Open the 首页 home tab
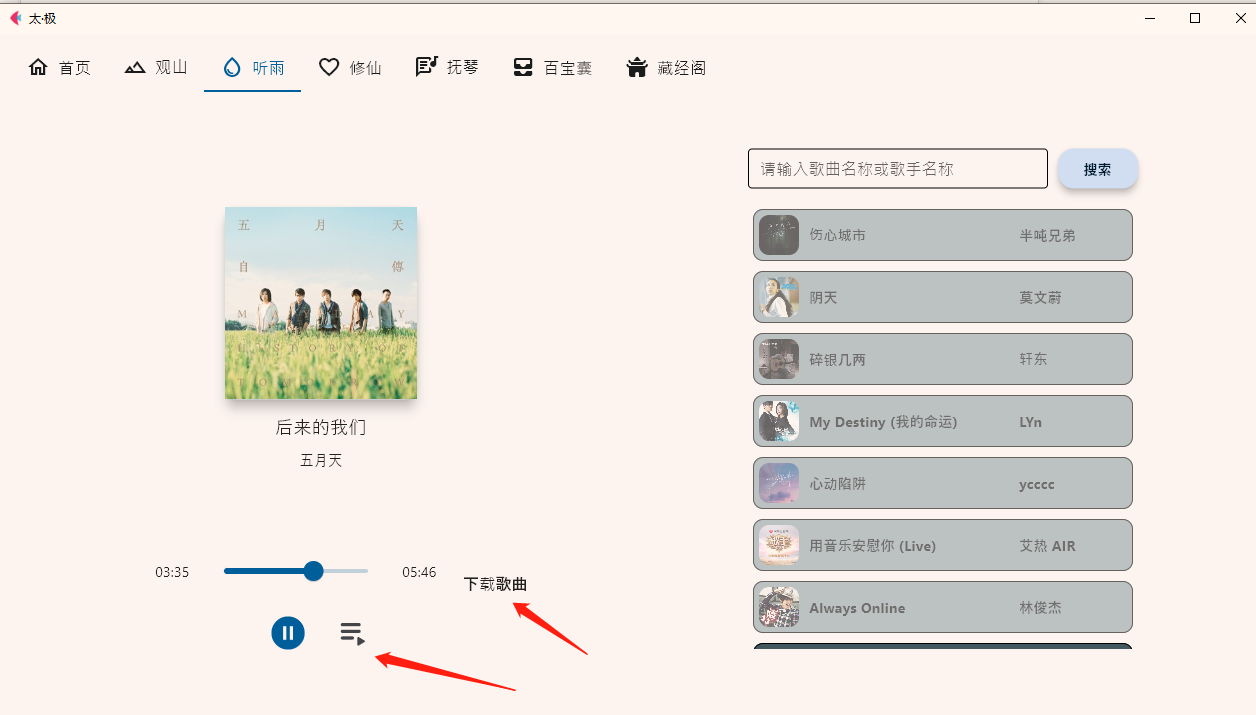Screen dimensions: 1256x715 [x=60, y=68]
